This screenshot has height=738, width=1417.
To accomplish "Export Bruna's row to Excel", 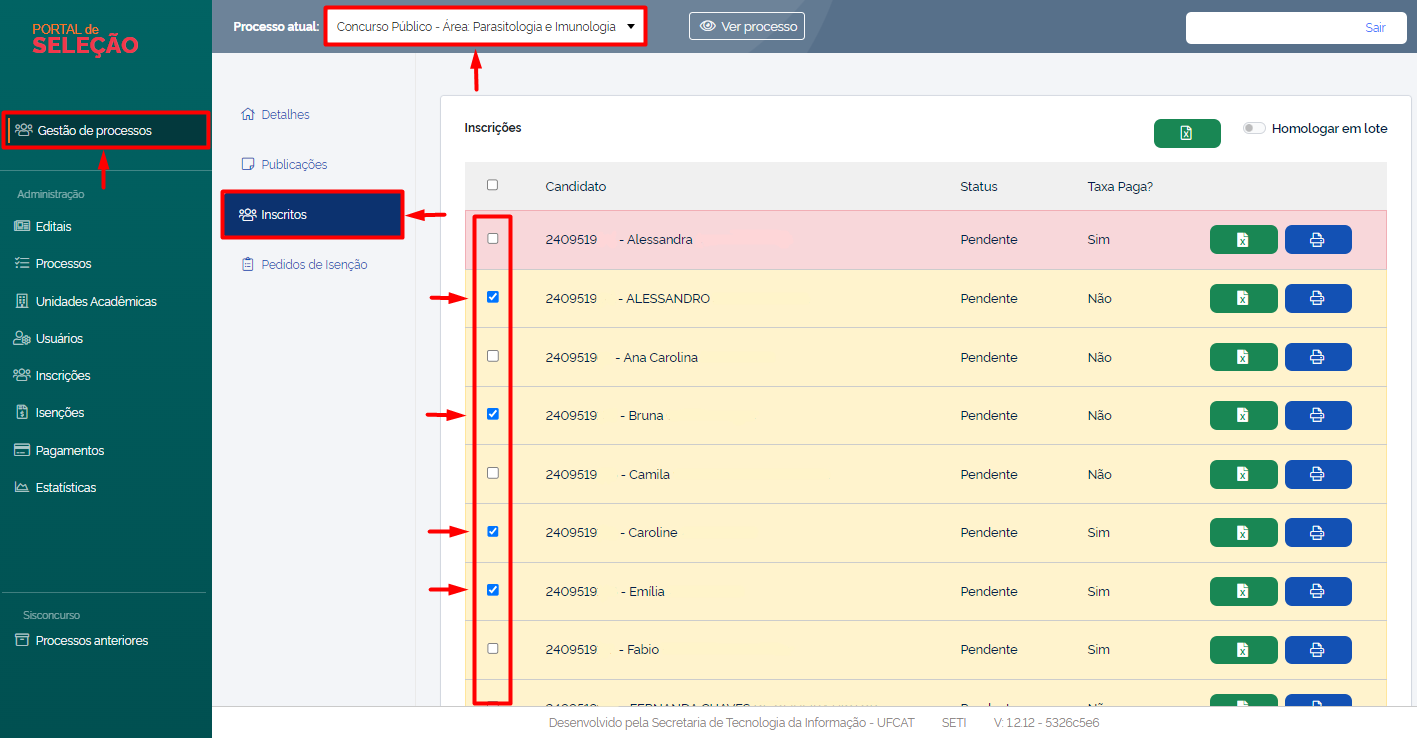I will 1243,416.
